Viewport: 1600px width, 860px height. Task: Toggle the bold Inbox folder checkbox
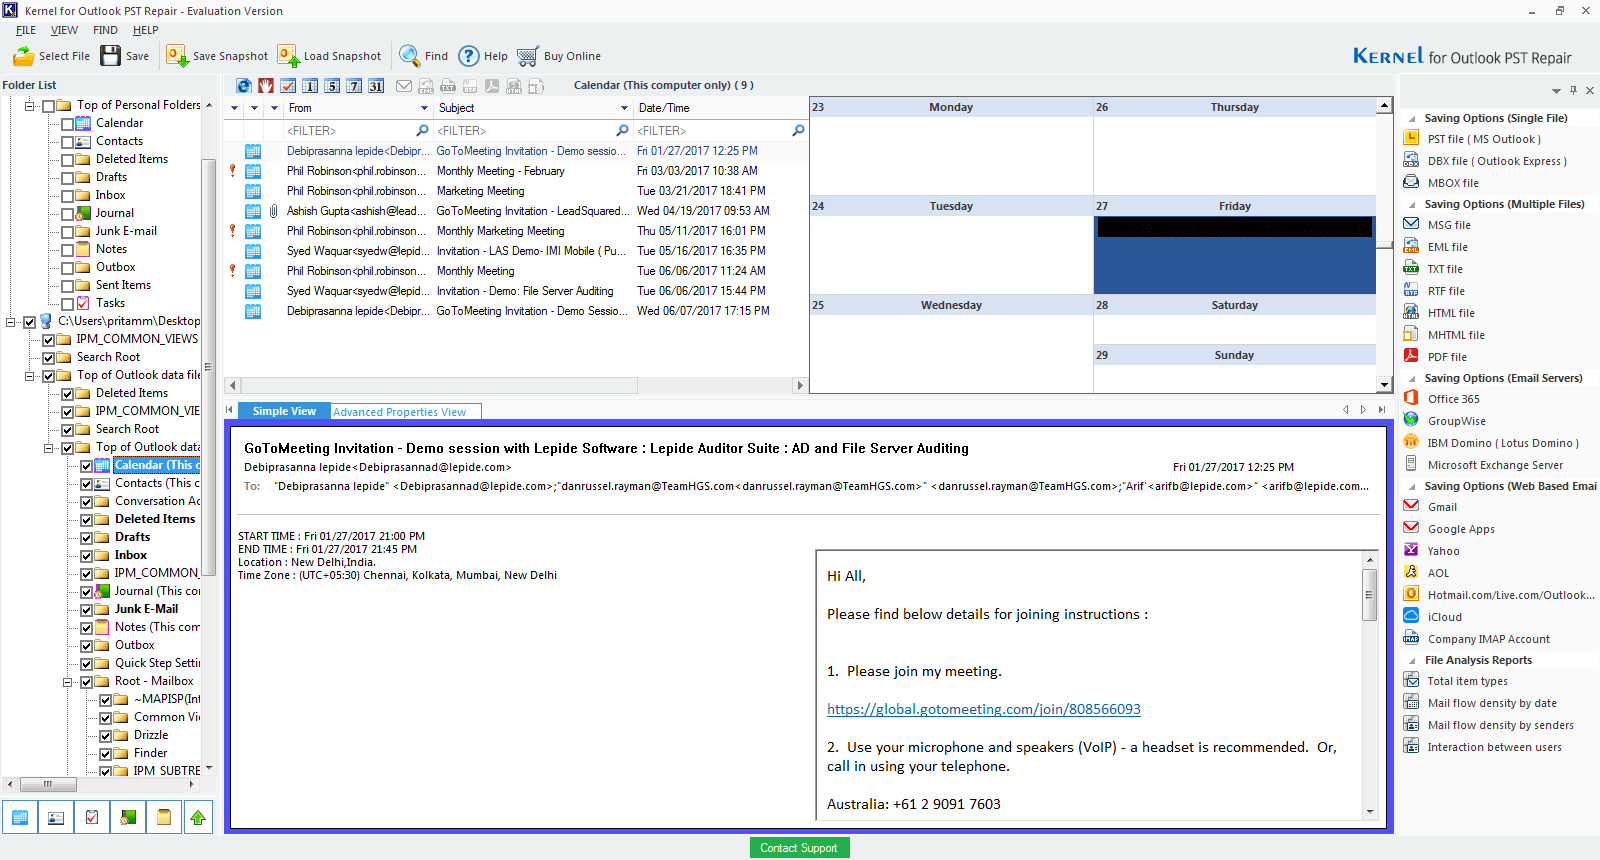point(86,556)
